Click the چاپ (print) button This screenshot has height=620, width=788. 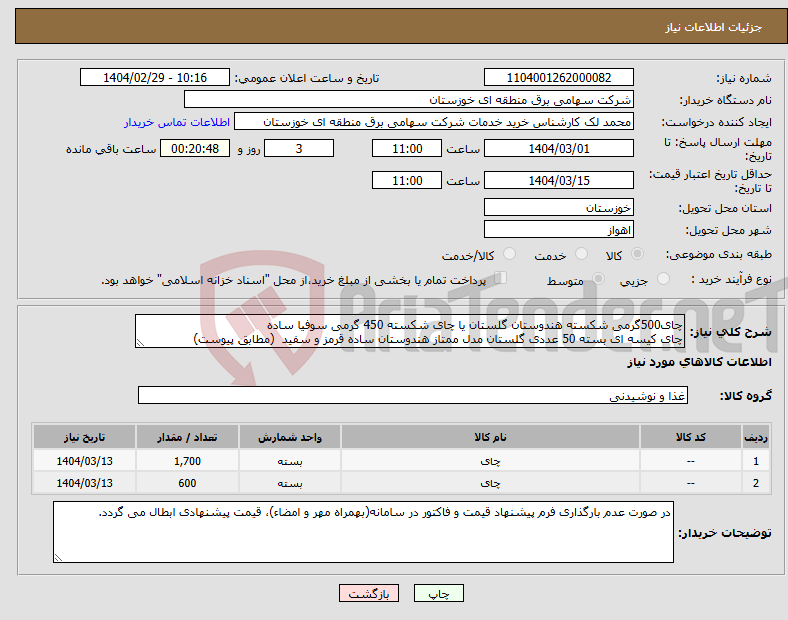point(438,593)
